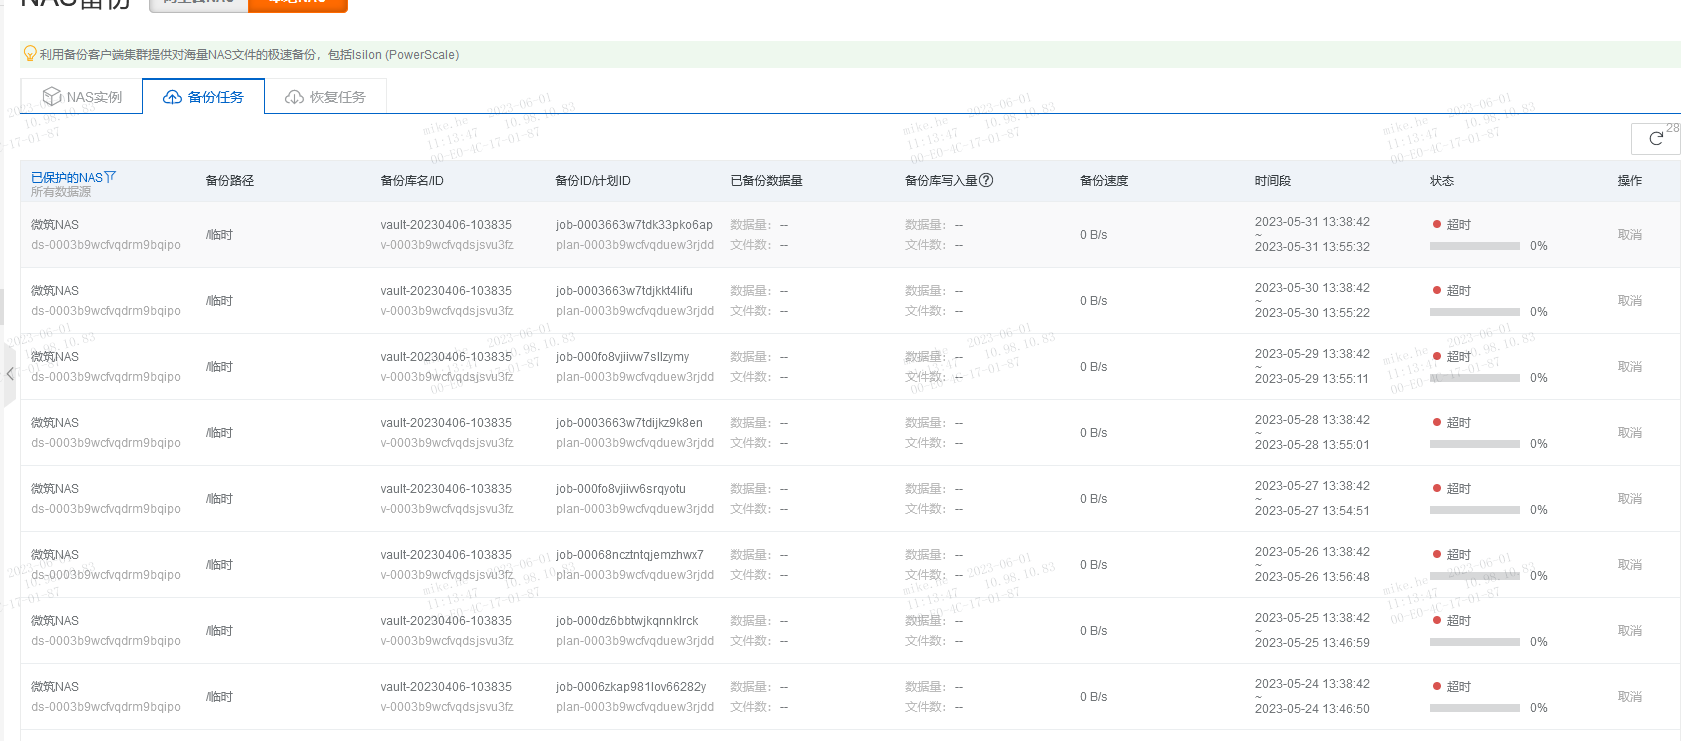Image resolution: width=1693 pixels, height=741 pixels.
Task: Click job ID job-000dz6bbtwjkqnnklrck
Action: point(627,621)
